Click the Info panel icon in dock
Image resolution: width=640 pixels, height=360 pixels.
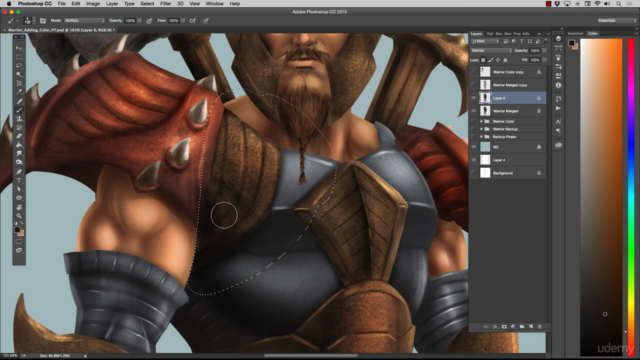558,85
